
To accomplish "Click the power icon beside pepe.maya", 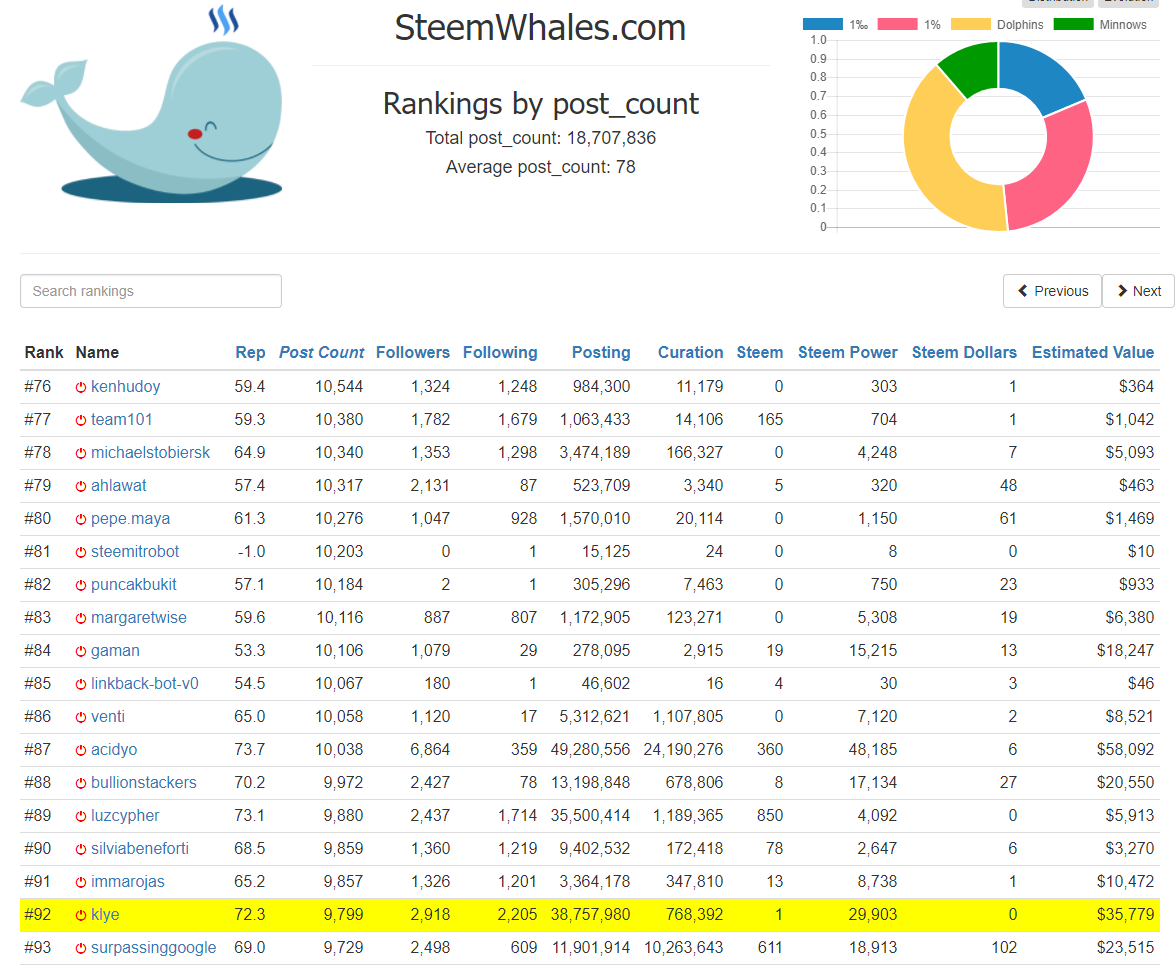I will pos(81,519).
